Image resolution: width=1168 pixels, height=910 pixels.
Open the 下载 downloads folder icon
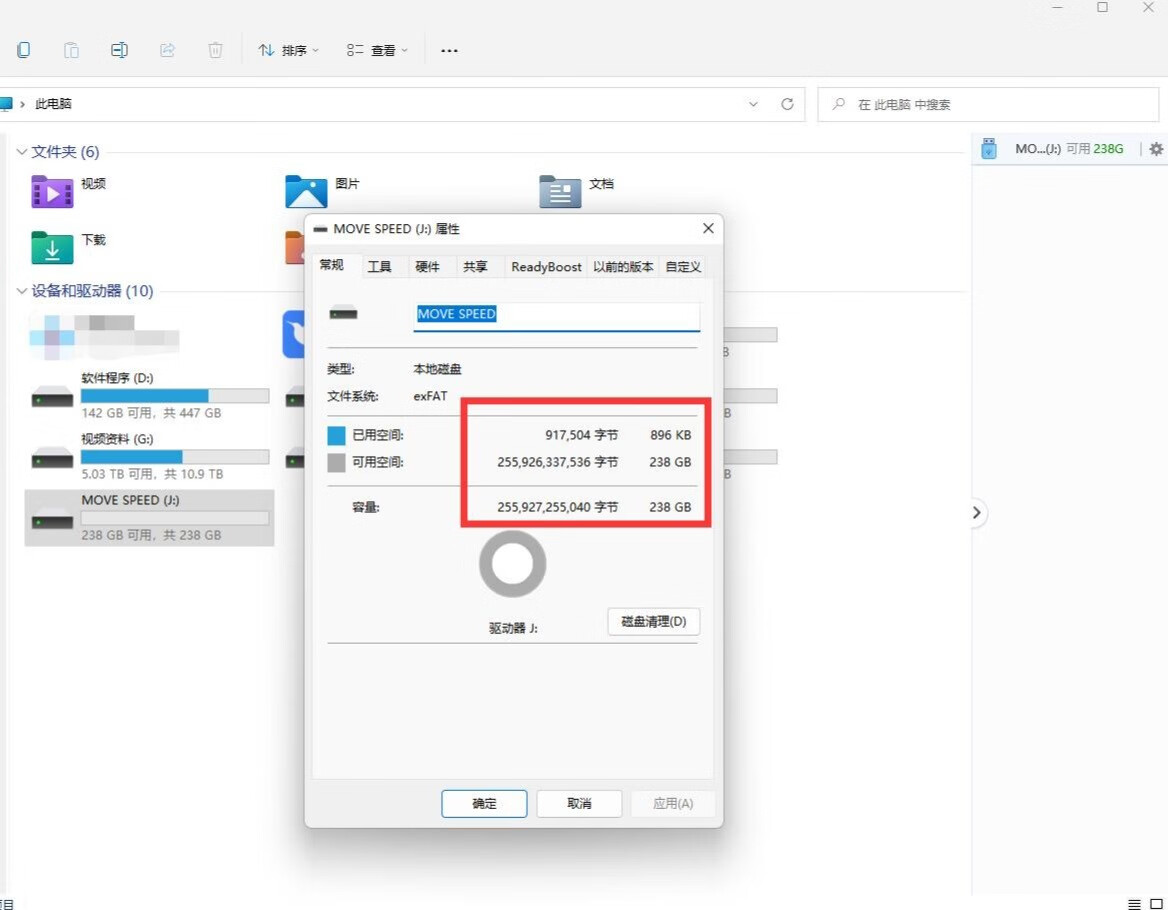(52, 248)
